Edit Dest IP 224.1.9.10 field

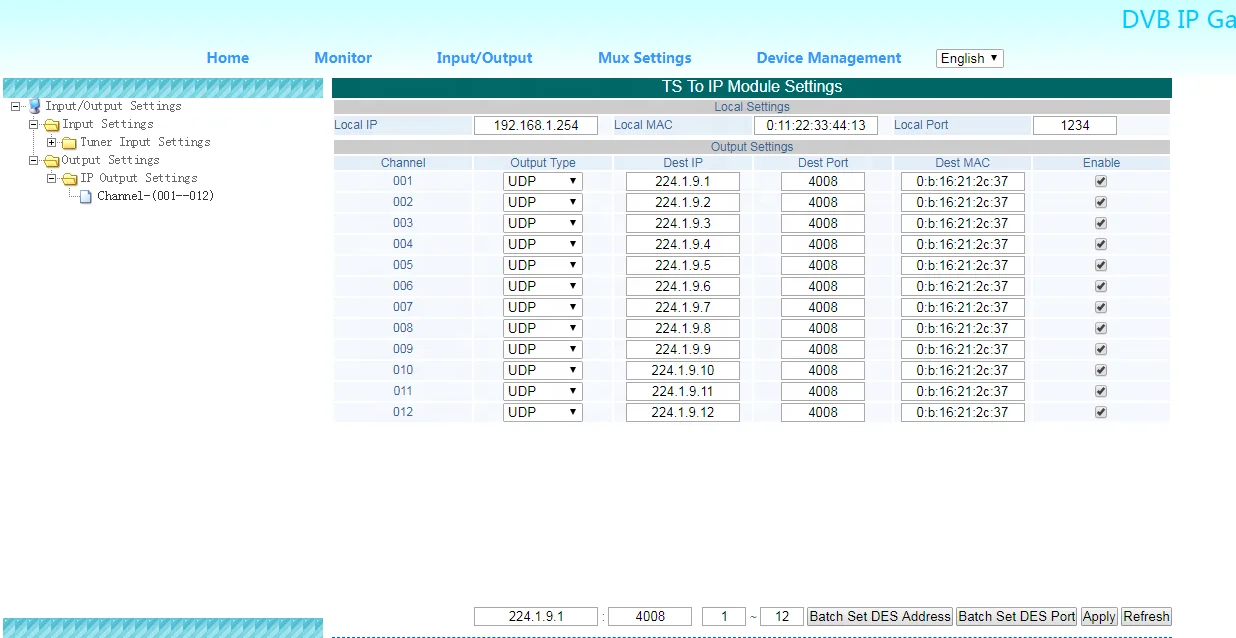[683, 370]
